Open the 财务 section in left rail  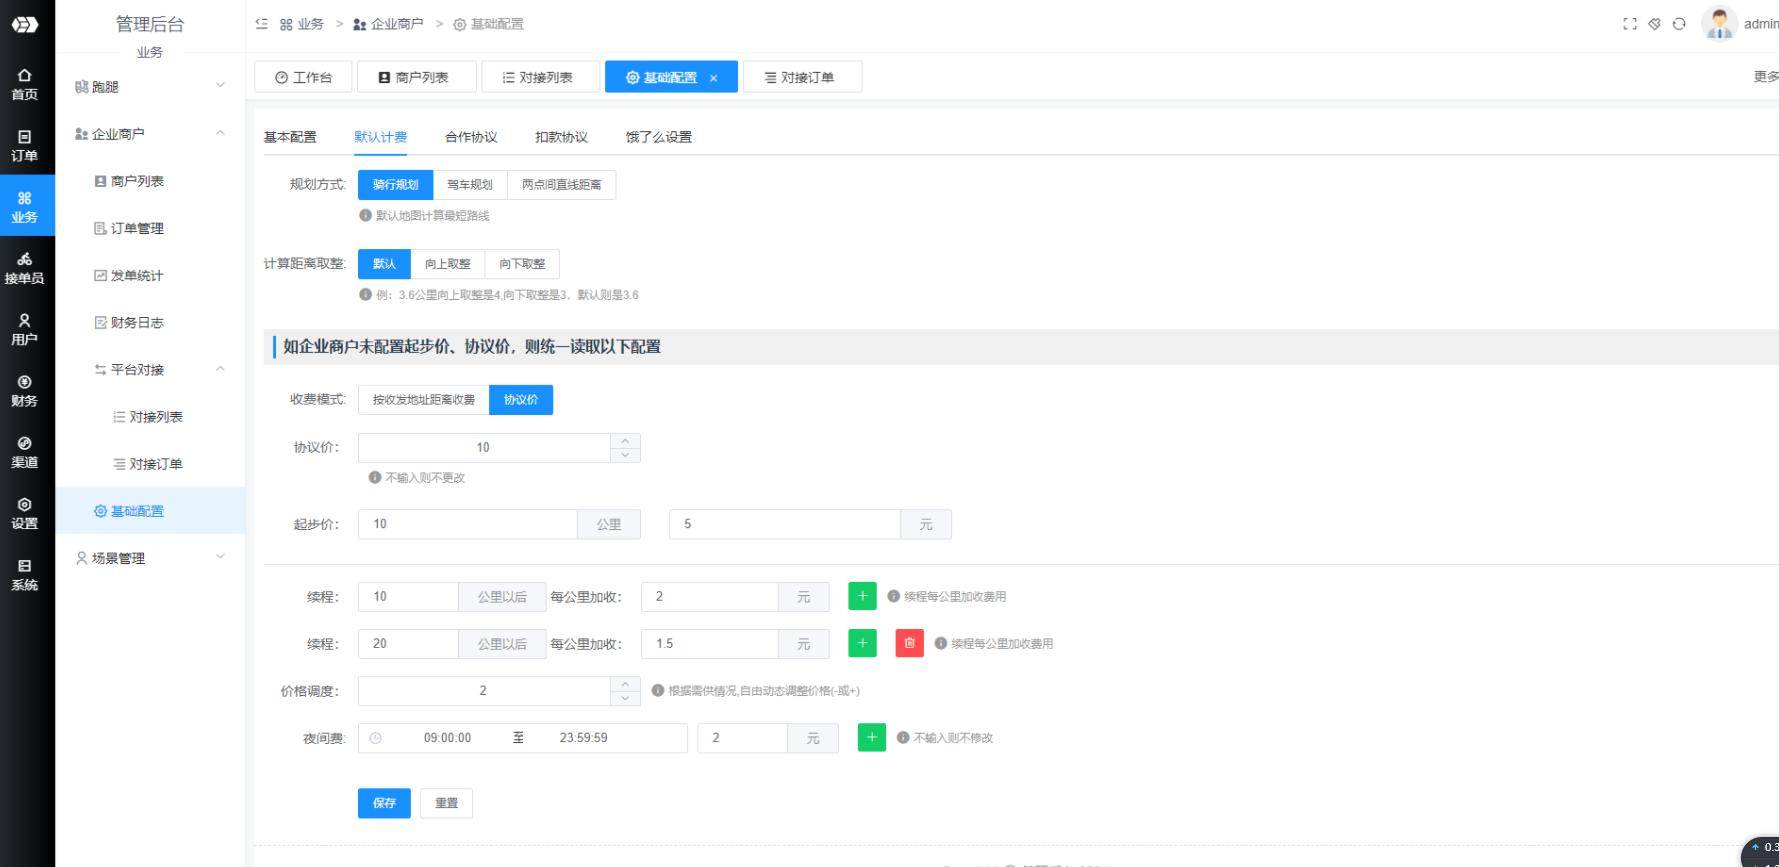[x=24, y=391]
